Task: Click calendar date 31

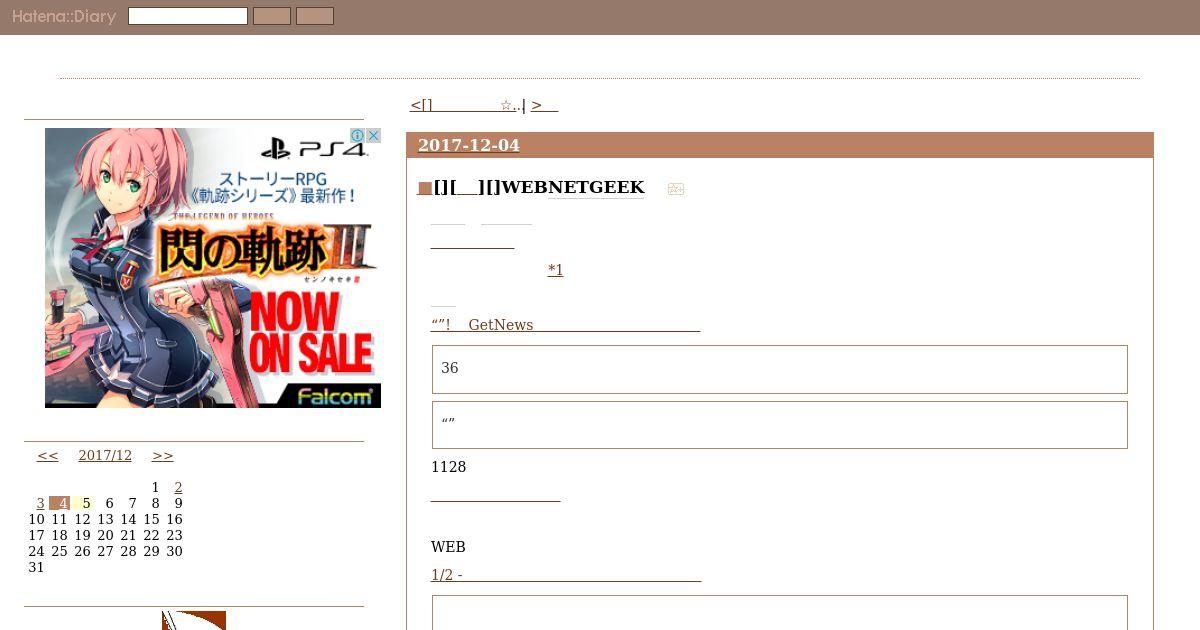Action: point(36,567)
